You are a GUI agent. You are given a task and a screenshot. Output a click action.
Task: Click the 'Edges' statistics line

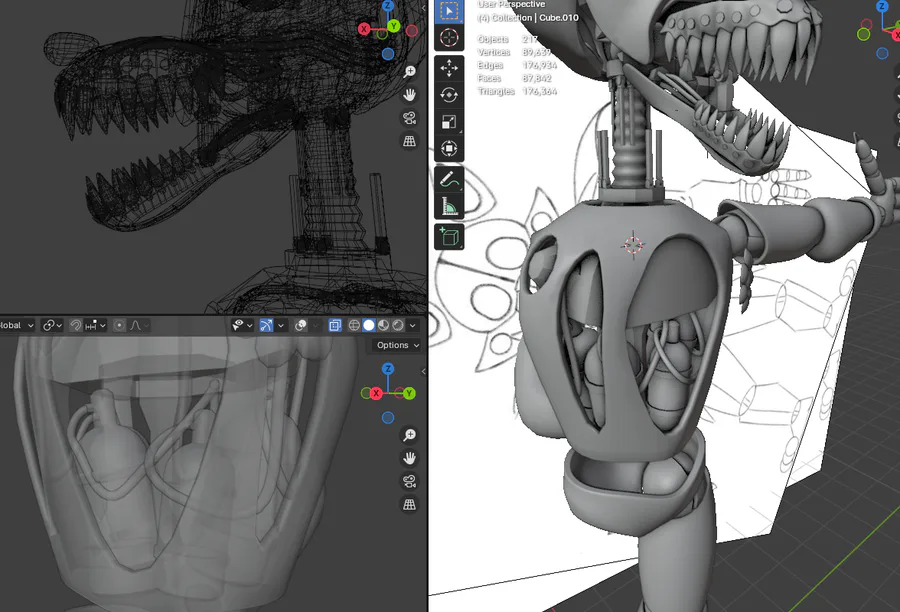pos(515,65)
